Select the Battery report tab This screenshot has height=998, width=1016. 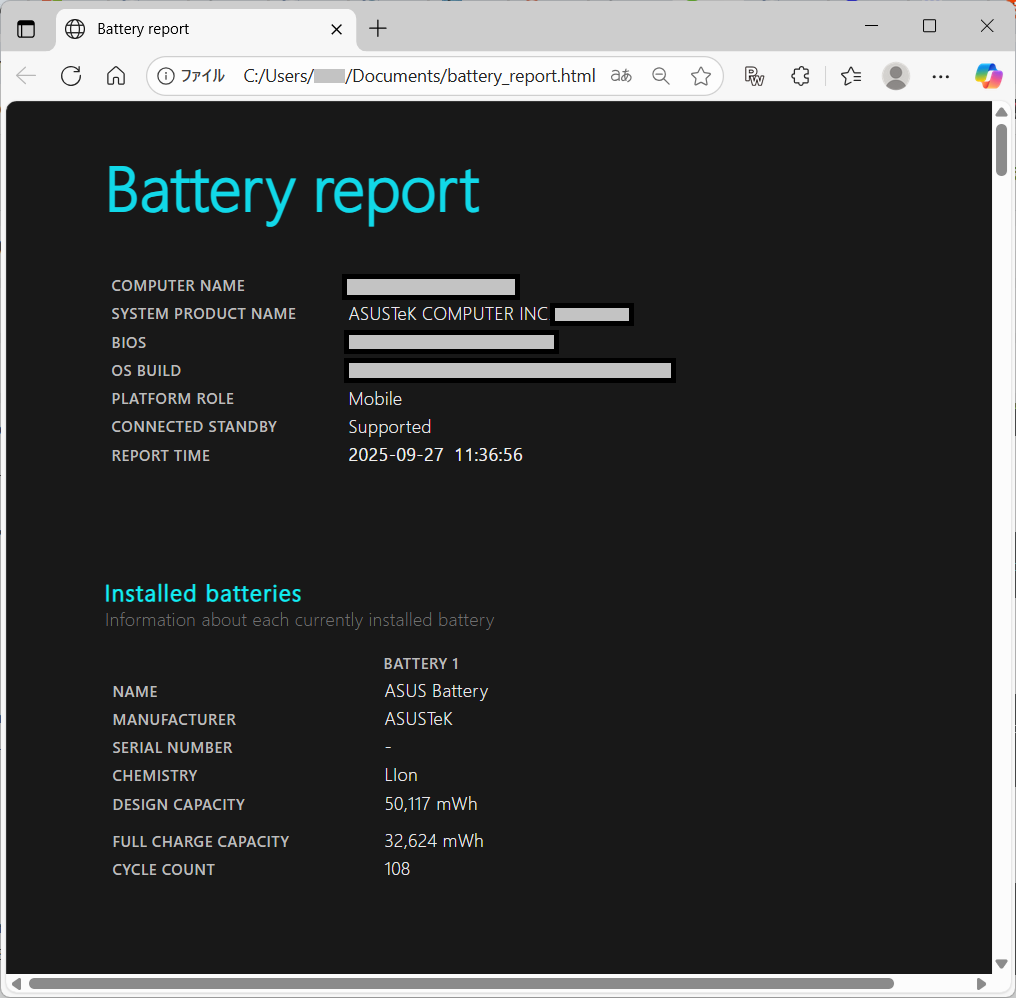(205, 29)
